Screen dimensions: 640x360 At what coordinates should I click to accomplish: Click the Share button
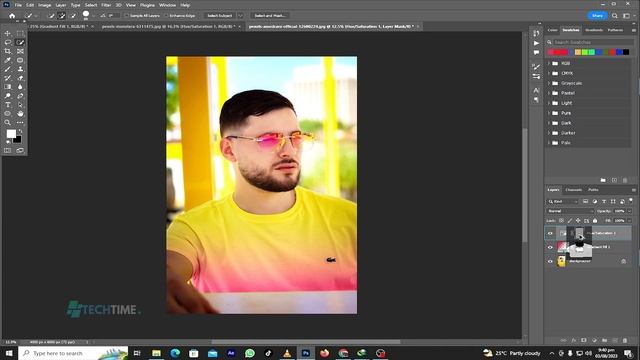pos(598,16)
